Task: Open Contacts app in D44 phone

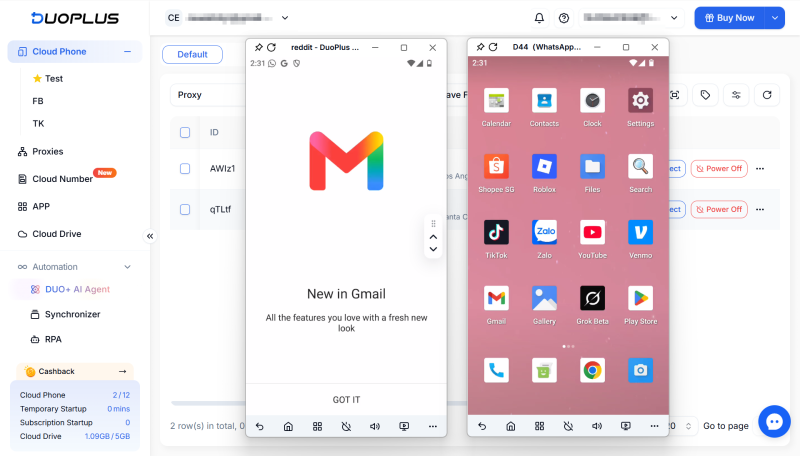Action: [544, 101]
